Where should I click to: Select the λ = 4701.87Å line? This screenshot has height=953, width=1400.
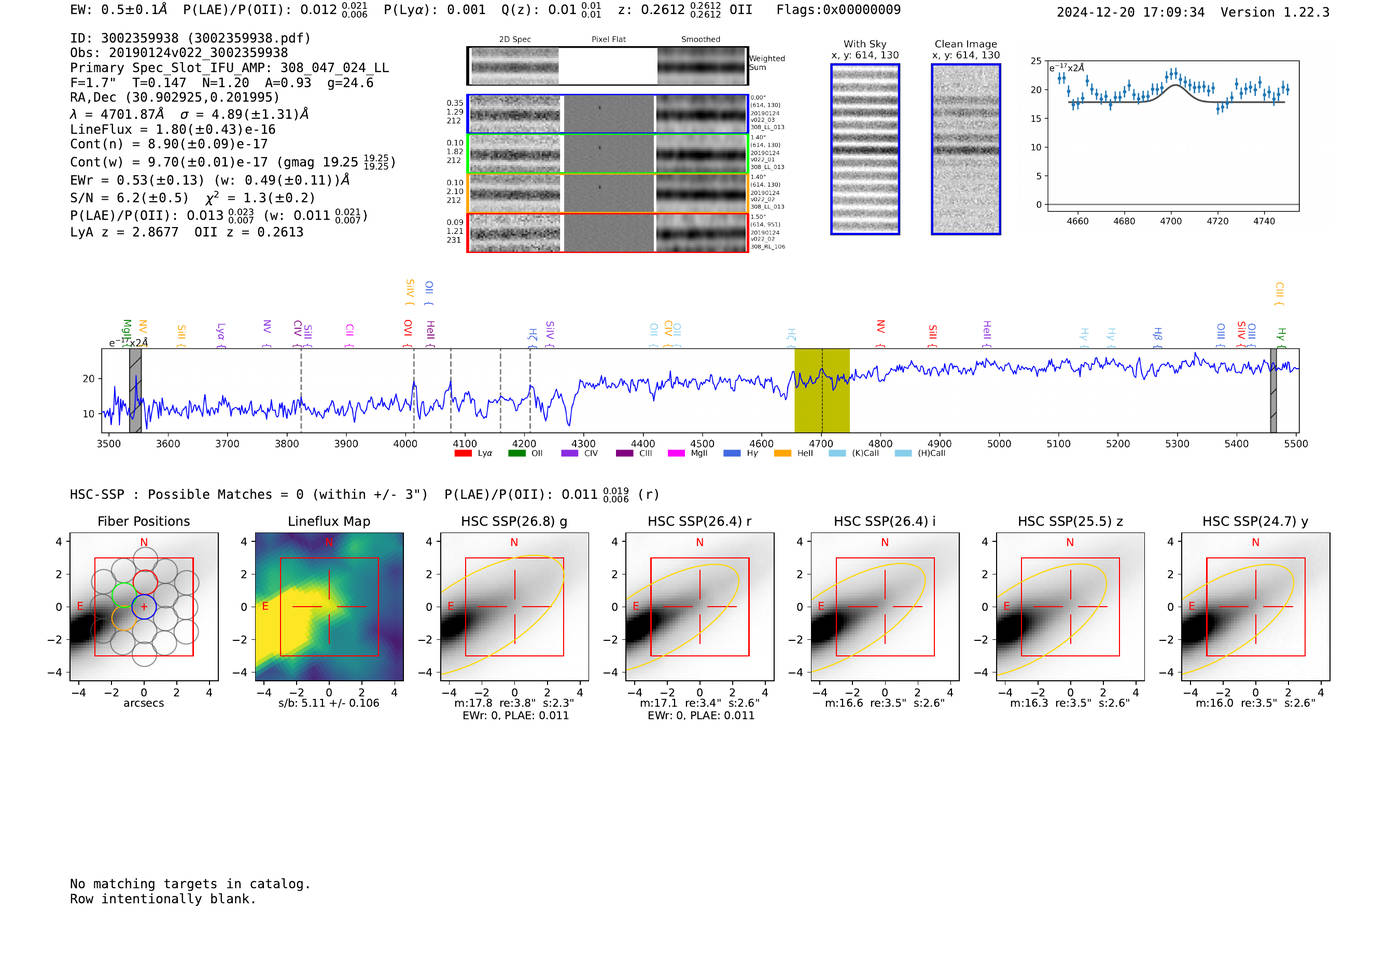[189, 114]
